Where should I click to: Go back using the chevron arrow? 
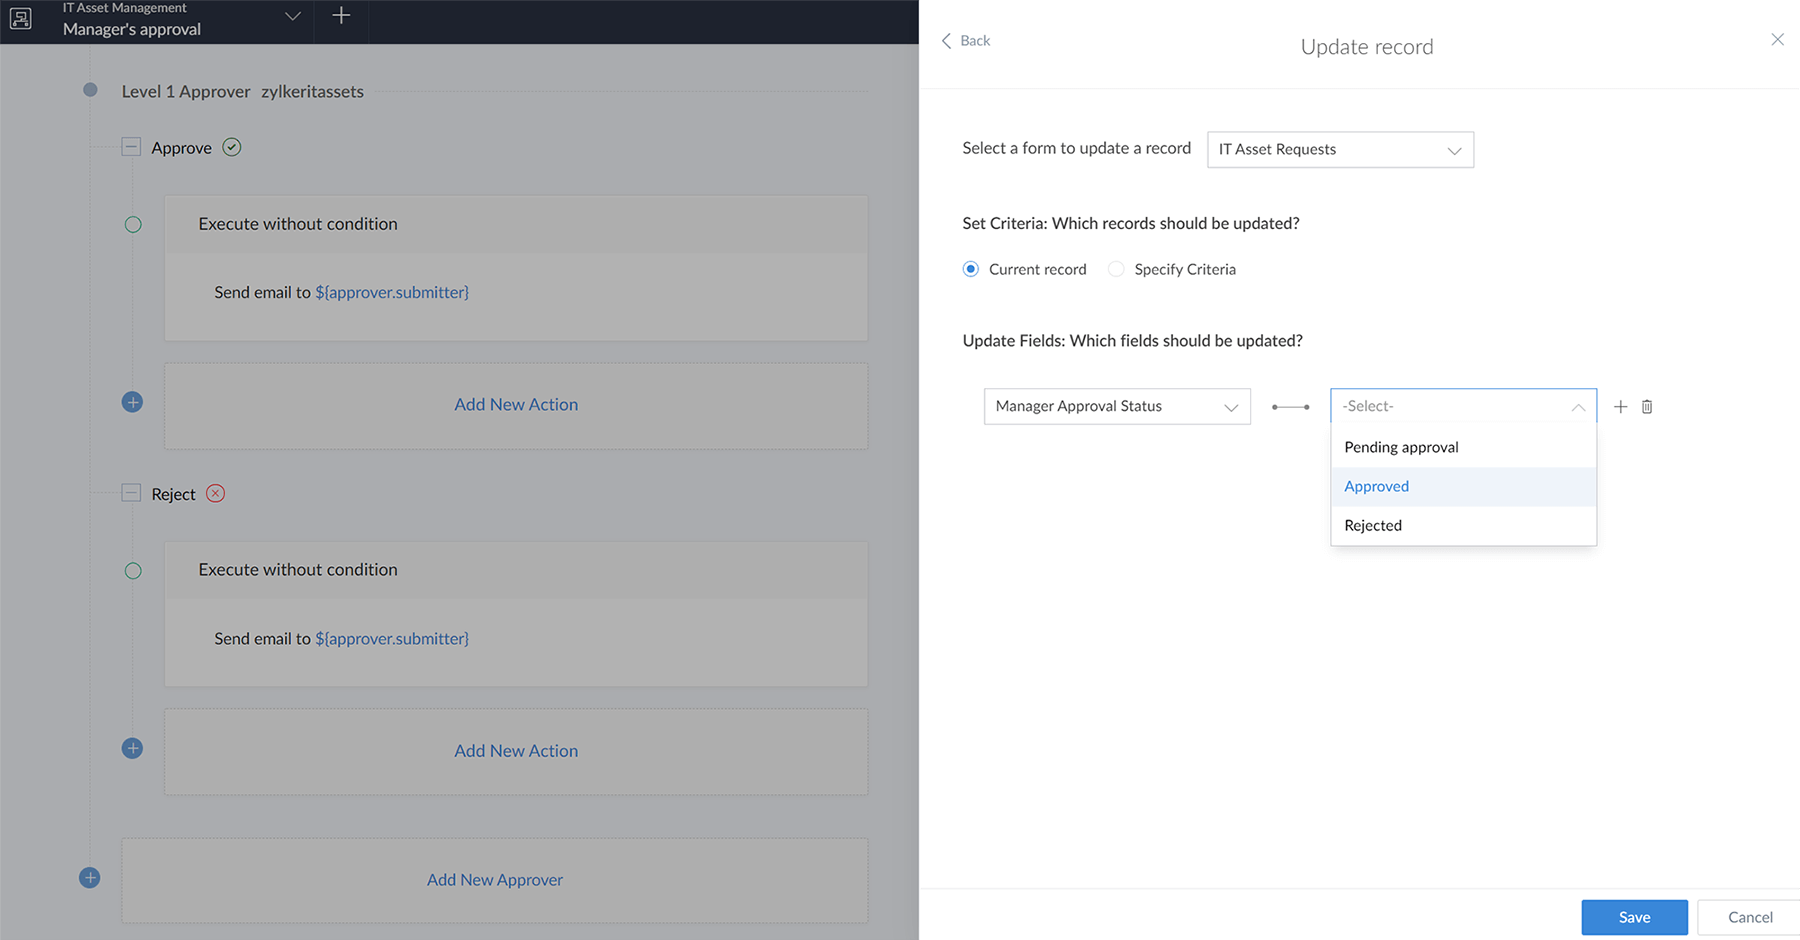coord(947,40)
